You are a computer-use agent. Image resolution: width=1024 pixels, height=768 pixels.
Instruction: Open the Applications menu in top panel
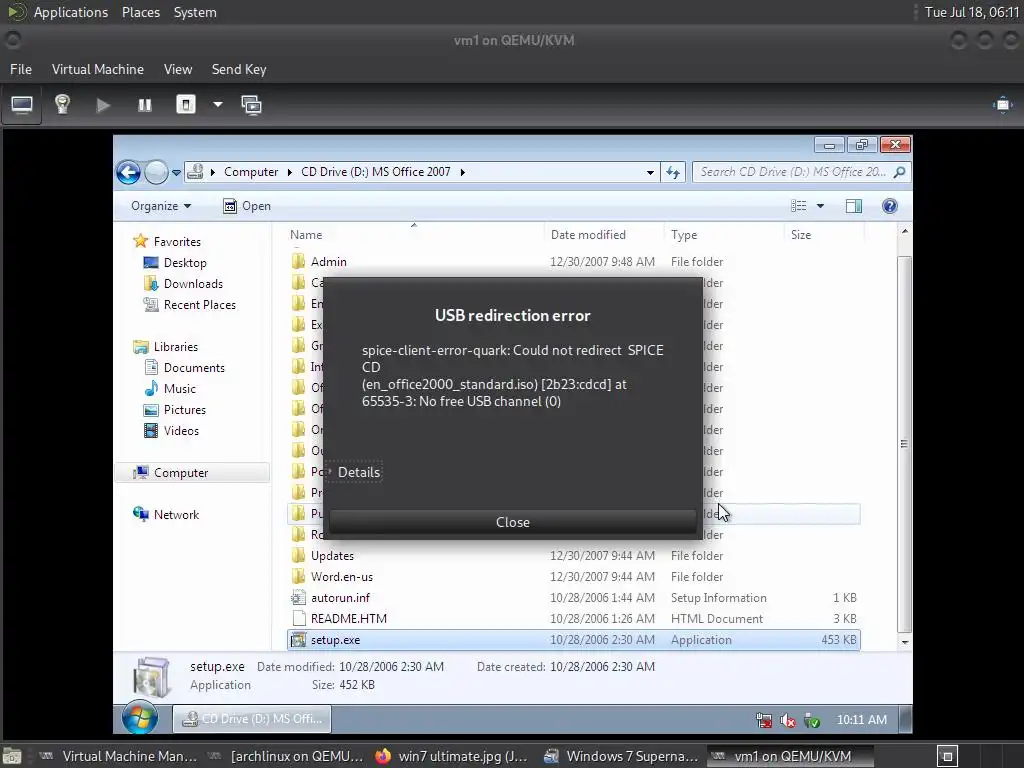pos(71,12)
